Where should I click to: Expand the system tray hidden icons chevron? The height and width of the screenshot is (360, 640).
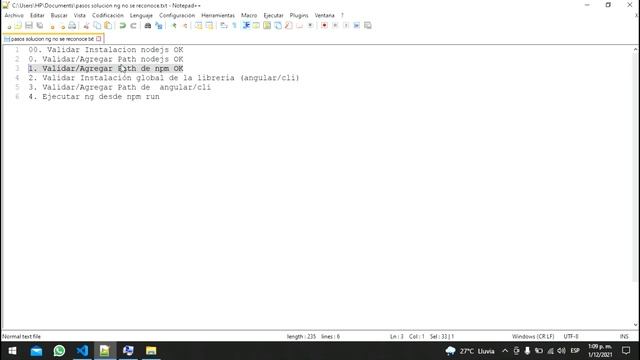click(505, 351)
